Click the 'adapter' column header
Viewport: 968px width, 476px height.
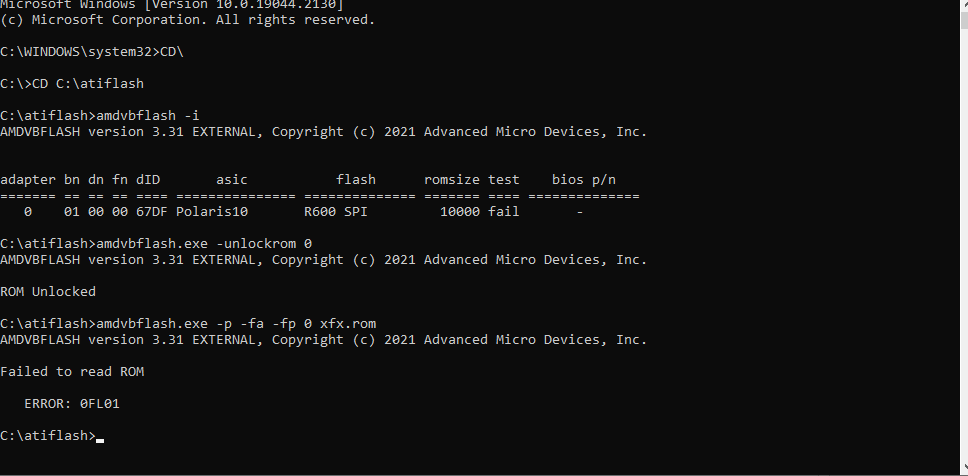pyautogui.click(x=28, y=180)
